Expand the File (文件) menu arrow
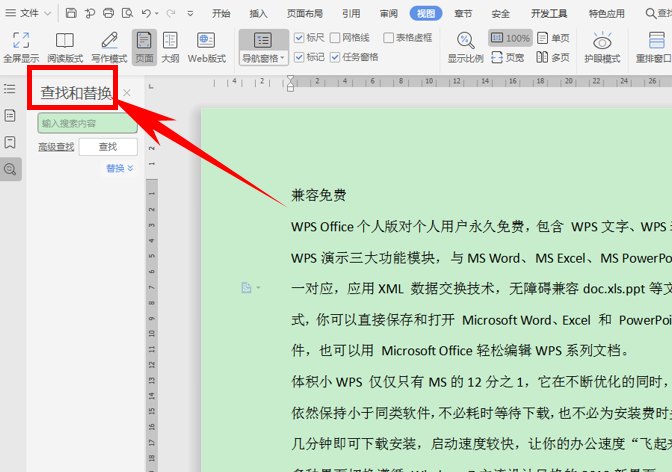Viewport: 672px width, 472px height. 48,14
